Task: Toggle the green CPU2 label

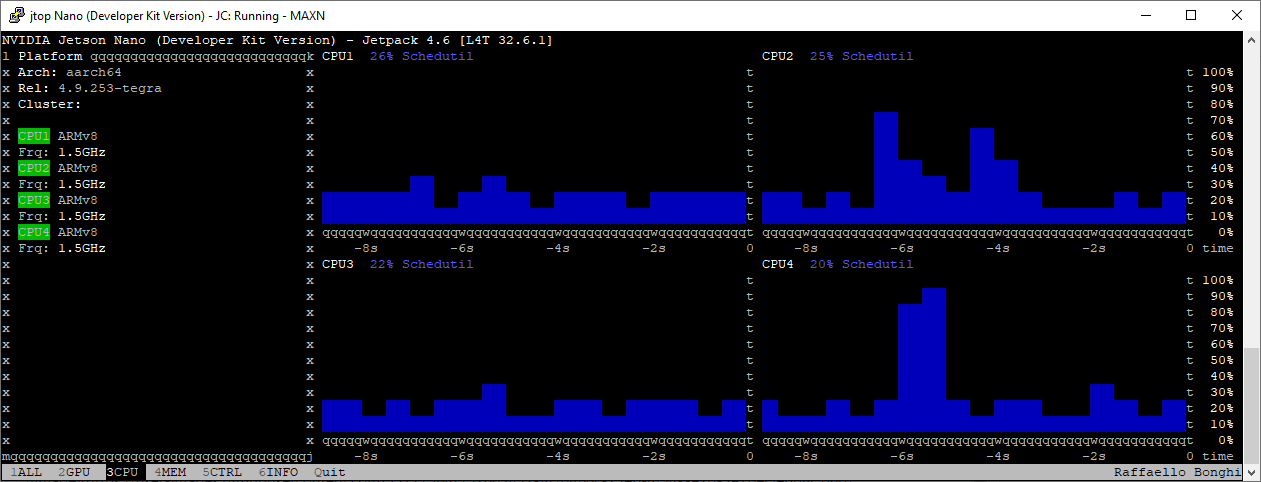Action: click(34, 168)
